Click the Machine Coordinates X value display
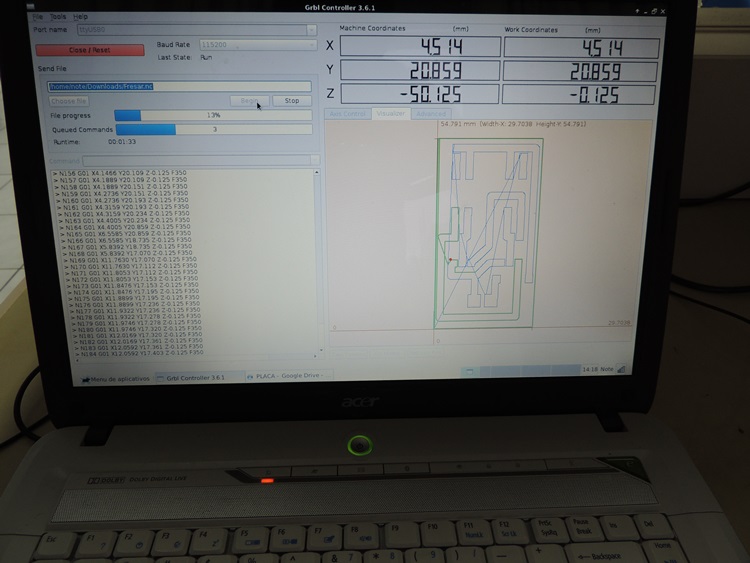This screenshot has height=563, width=750. coord(417,47)
